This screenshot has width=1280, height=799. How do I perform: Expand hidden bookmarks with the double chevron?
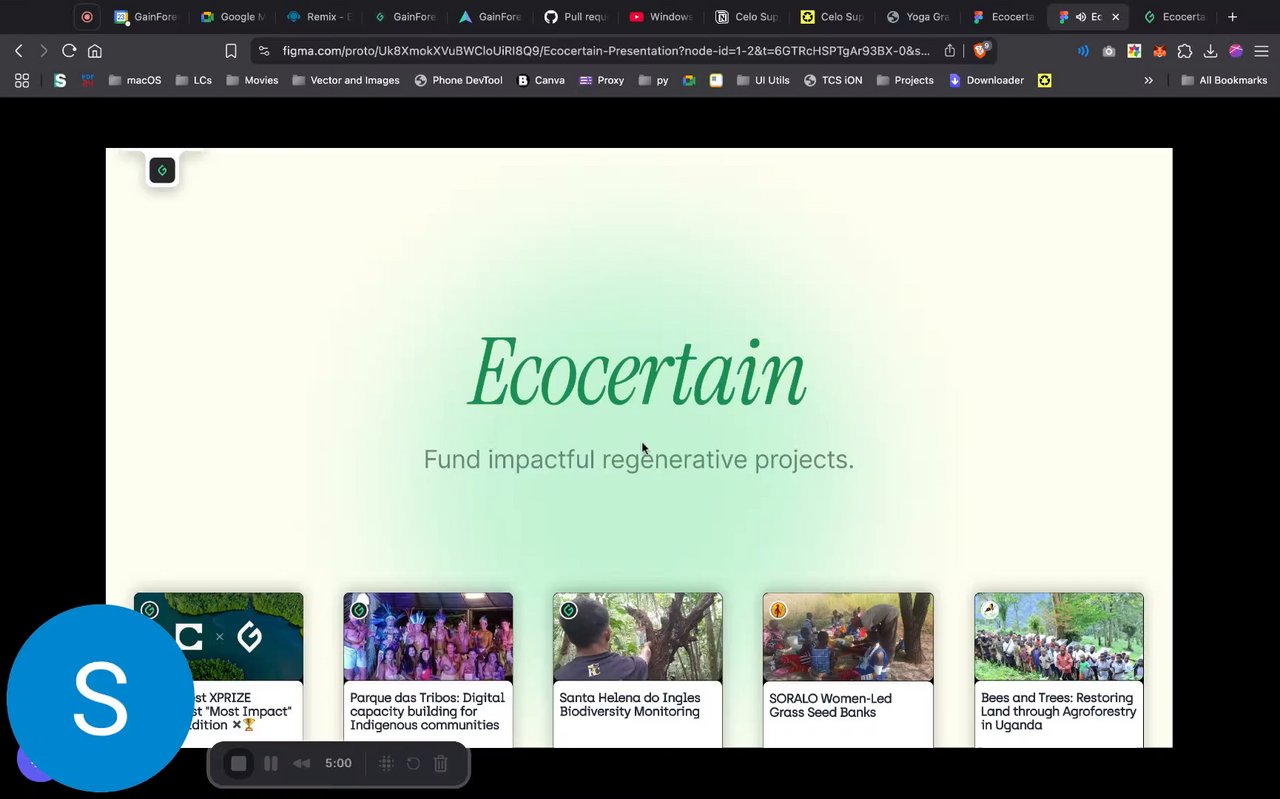1148,80
